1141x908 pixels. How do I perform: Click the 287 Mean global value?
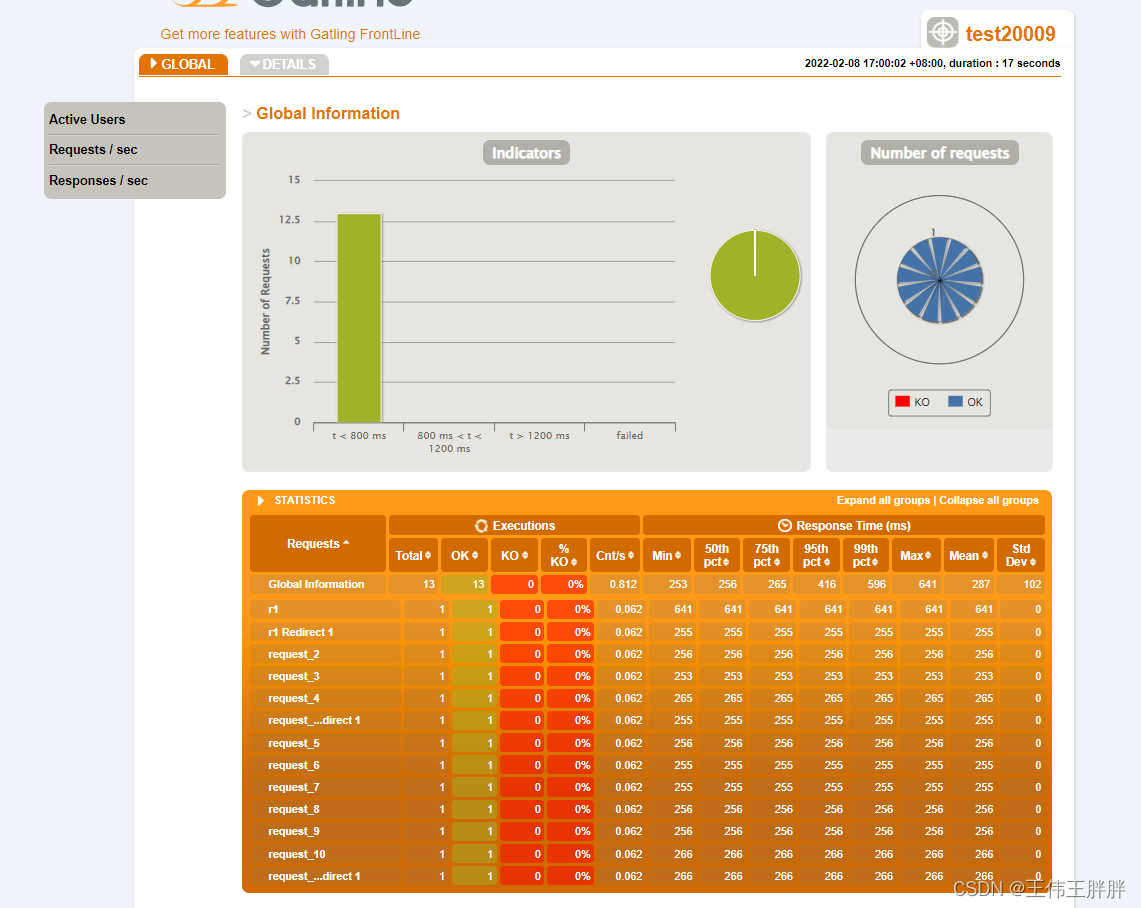[x=981, y=584]
